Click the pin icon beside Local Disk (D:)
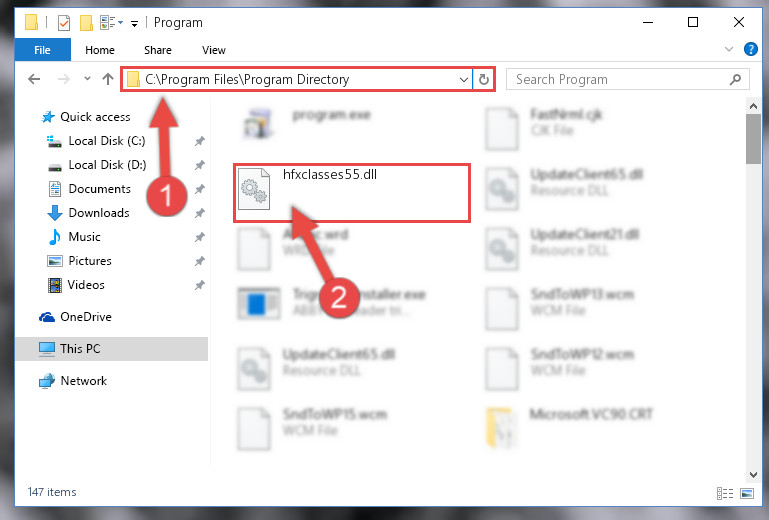Viewport: 769px width, 520px height. pos(200,165)
